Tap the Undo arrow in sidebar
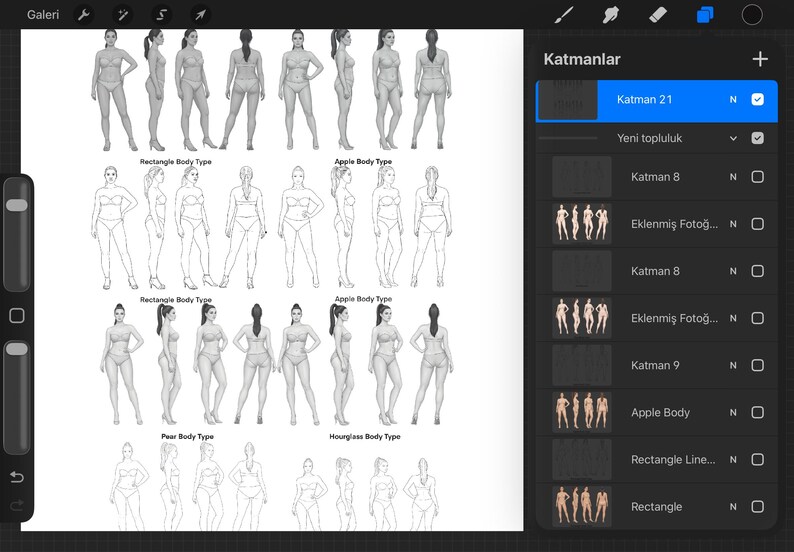794x552 pixels. point(17,477)
